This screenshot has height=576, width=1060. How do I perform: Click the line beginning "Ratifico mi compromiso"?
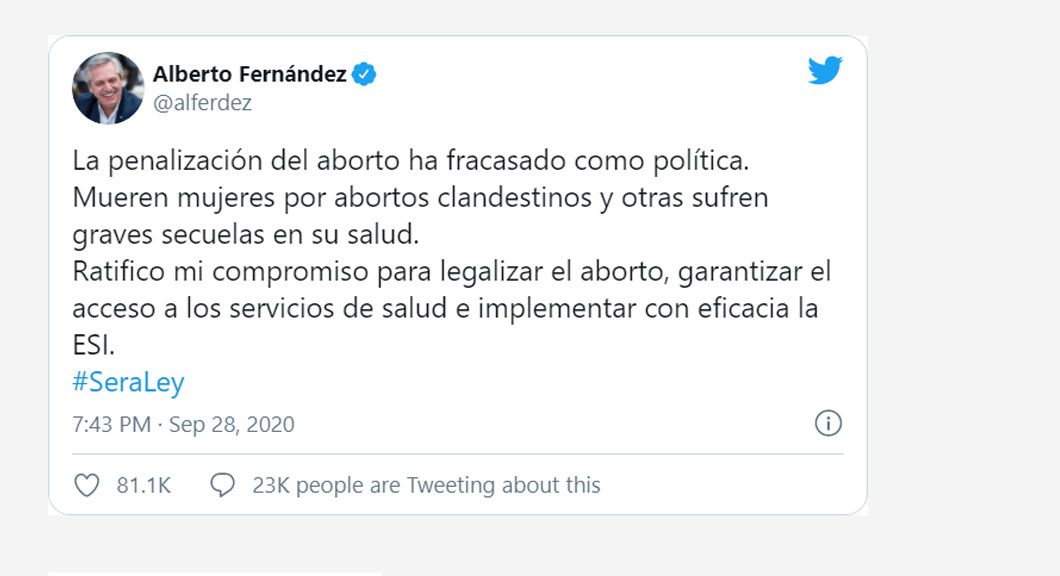(x=452, y=271)
